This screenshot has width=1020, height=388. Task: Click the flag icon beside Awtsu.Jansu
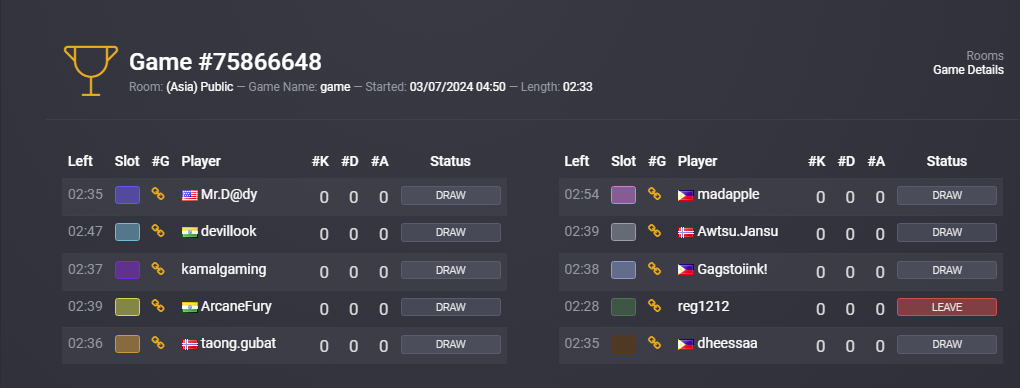[x=686, y=232]
